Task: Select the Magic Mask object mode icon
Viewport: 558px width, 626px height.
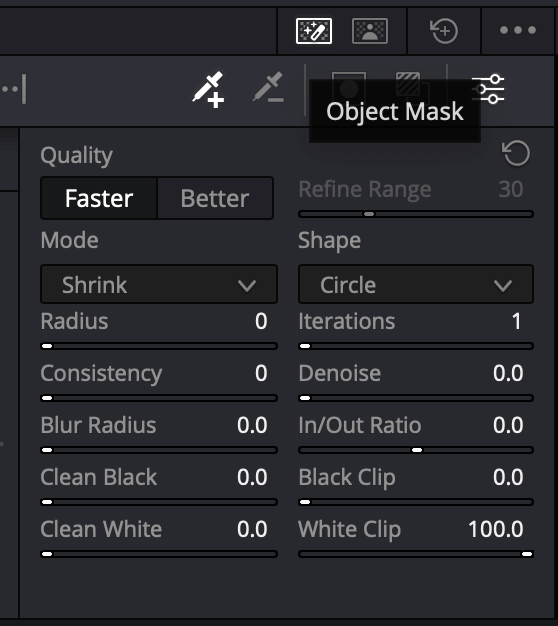Action: (314, 31)
